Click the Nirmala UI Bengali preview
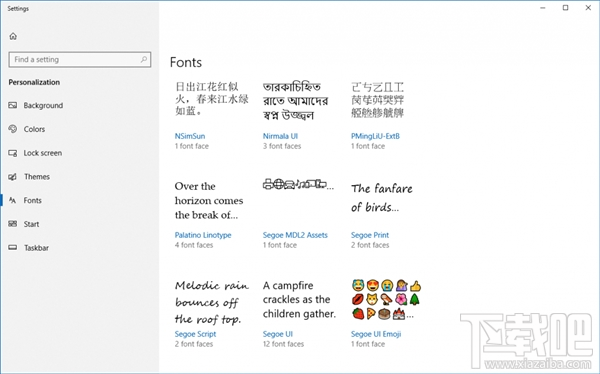600x374 pixels. (295, 101)
